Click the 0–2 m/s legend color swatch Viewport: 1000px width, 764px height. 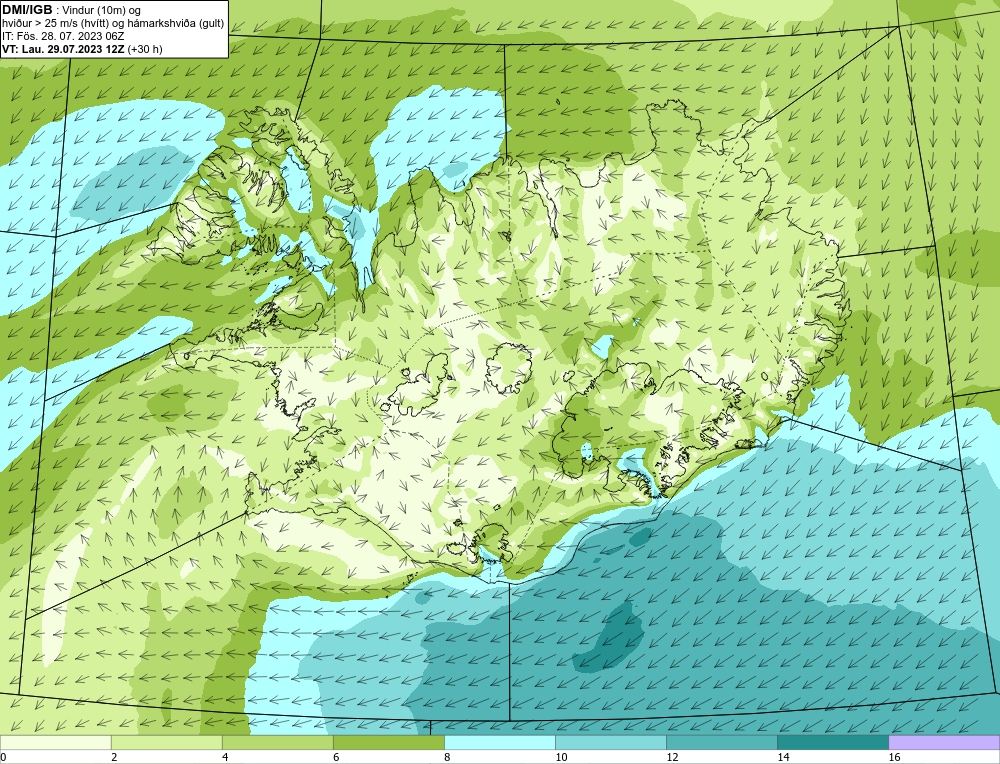[x=55, y=742]
